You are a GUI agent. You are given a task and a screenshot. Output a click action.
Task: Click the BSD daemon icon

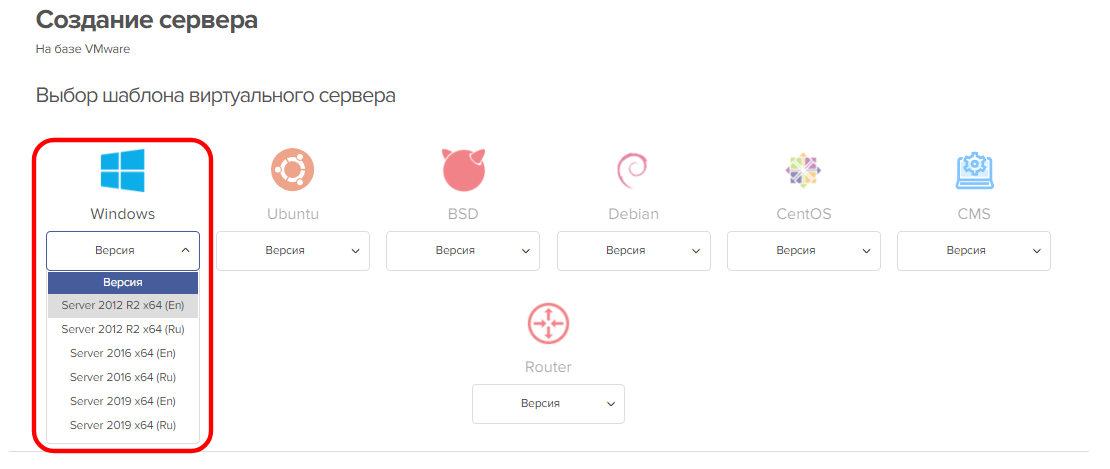tap(463, 170)
